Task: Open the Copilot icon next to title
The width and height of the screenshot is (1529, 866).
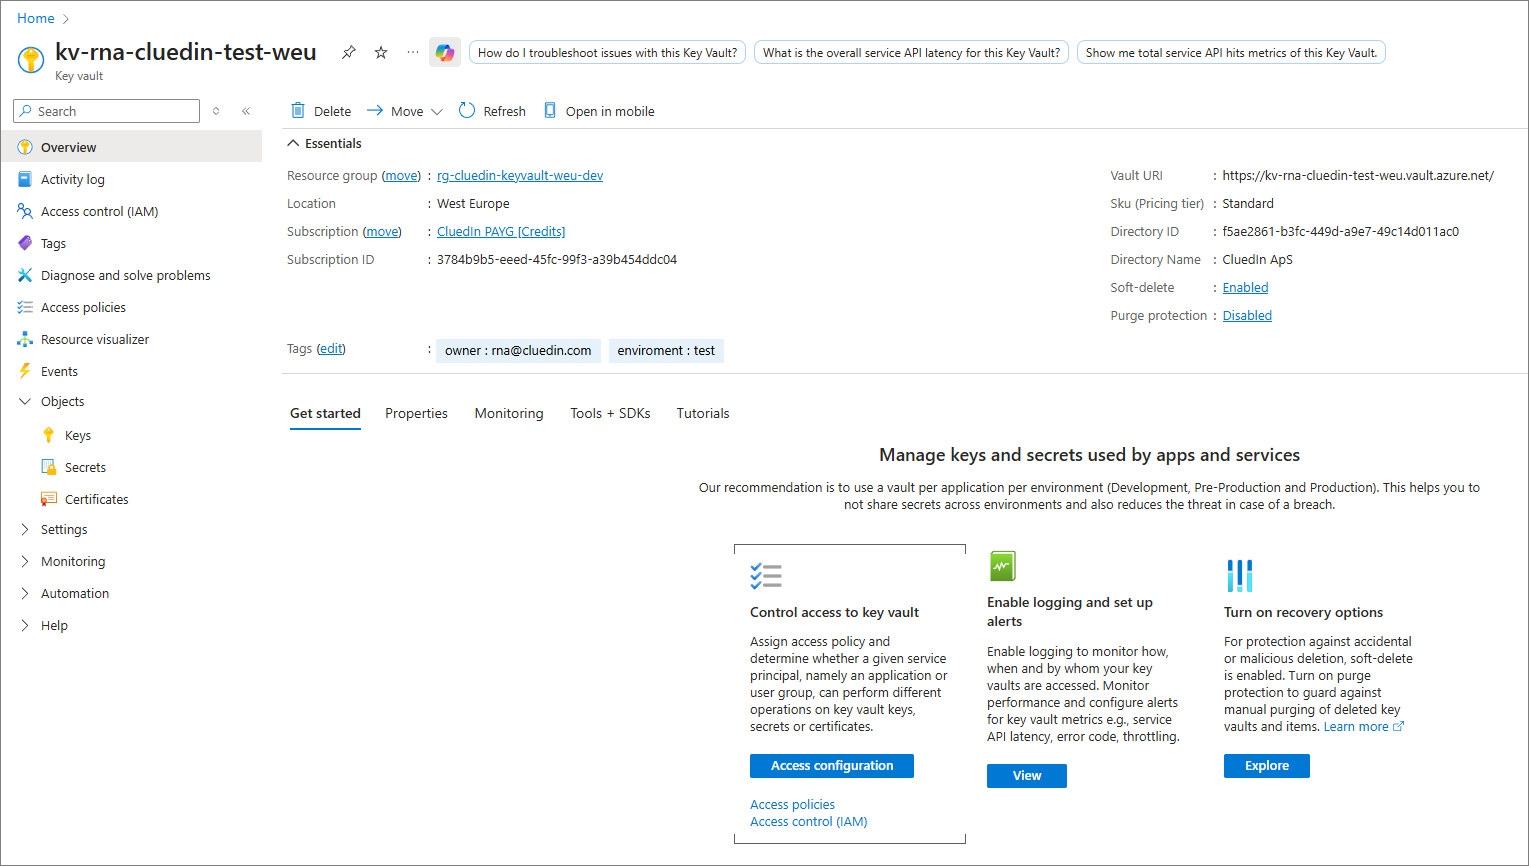Action: tap(445, 52)
